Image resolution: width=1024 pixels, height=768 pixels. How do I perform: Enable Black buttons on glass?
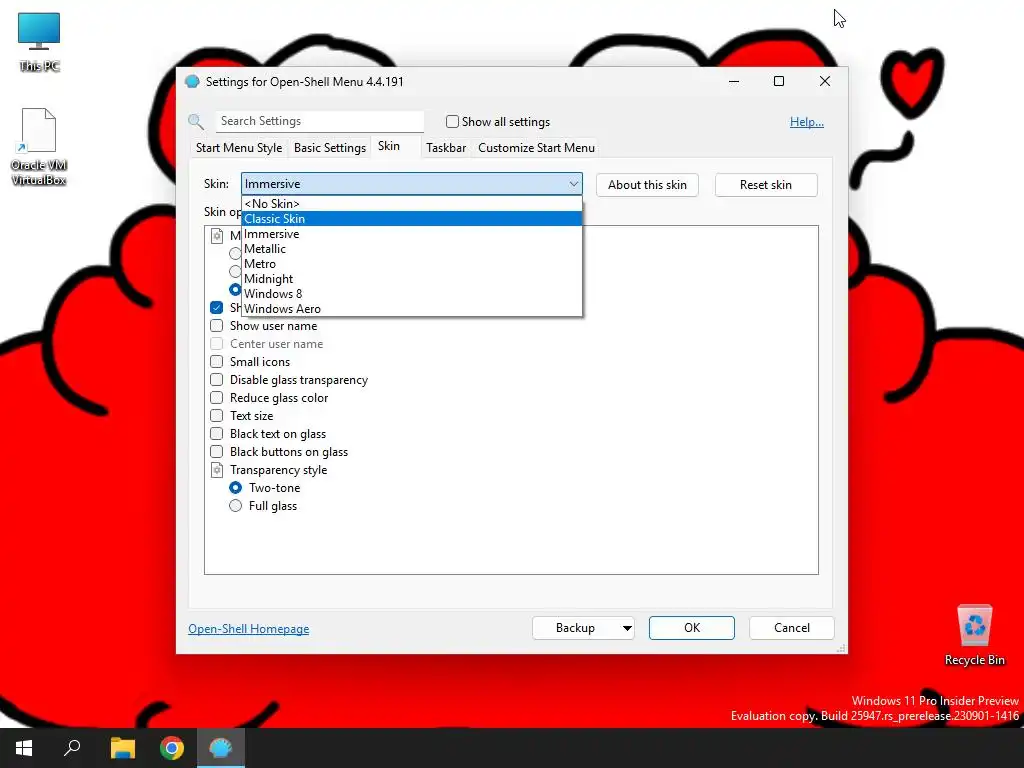tap(217, 451)
